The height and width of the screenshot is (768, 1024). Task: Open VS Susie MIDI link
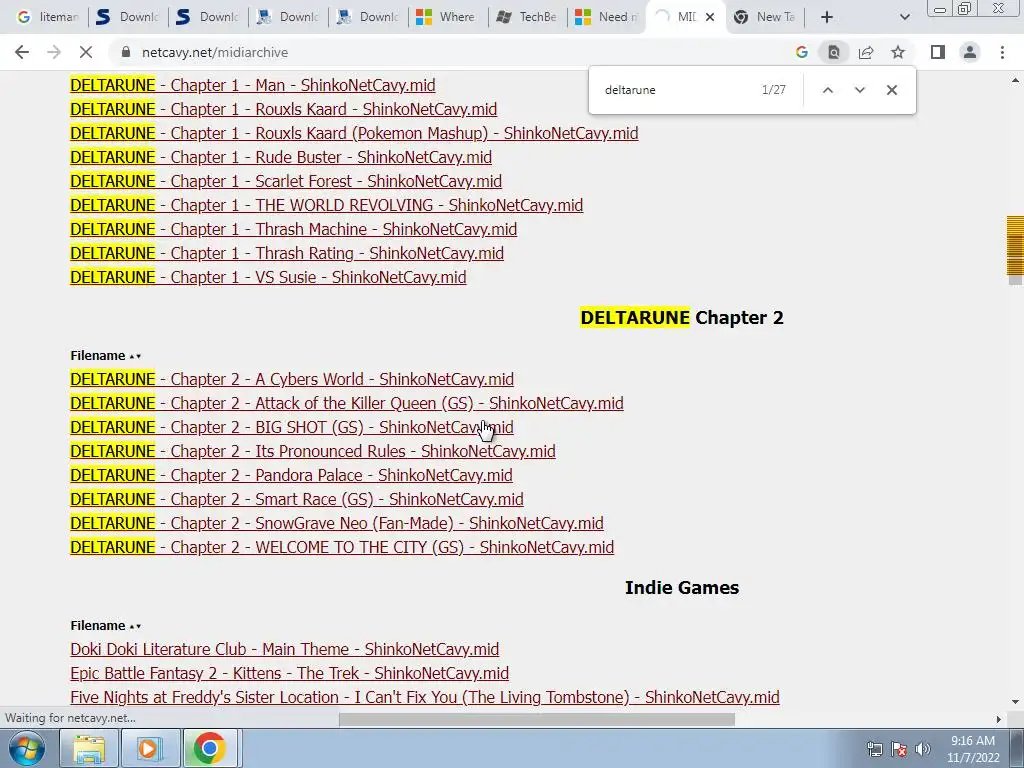point(268,278)
